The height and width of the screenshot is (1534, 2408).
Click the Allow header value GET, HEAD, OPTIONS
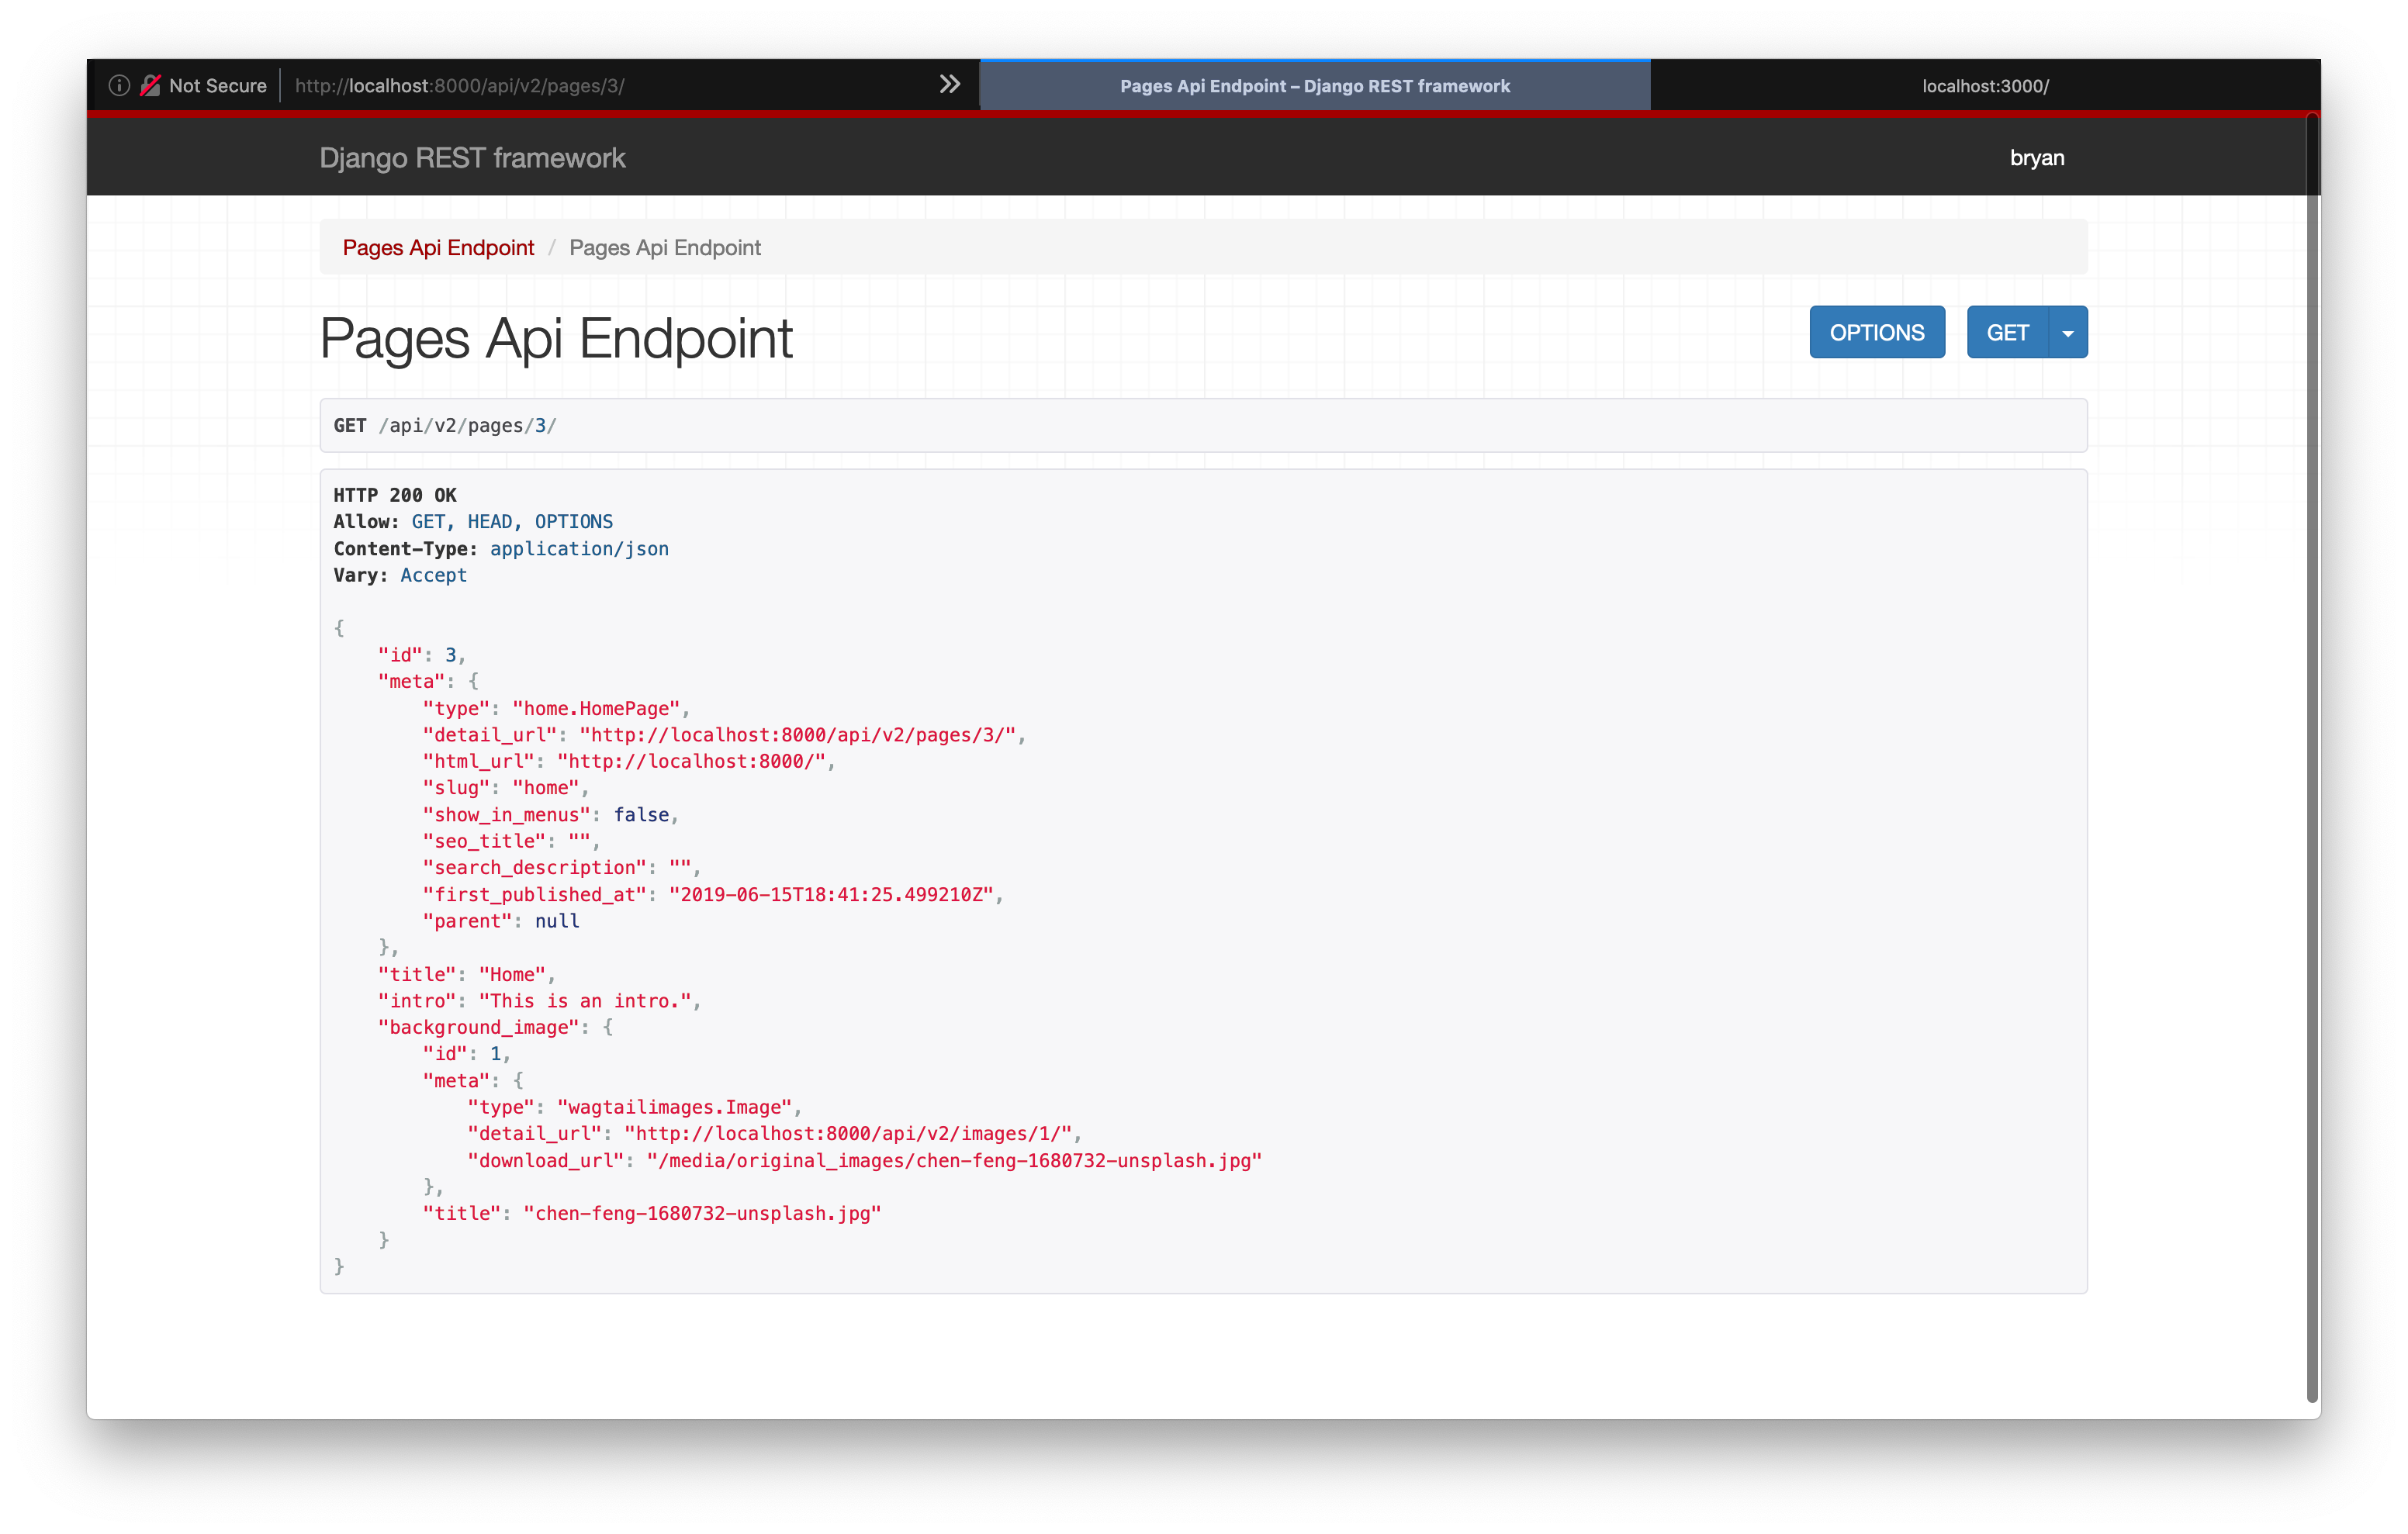pos(512,522)
